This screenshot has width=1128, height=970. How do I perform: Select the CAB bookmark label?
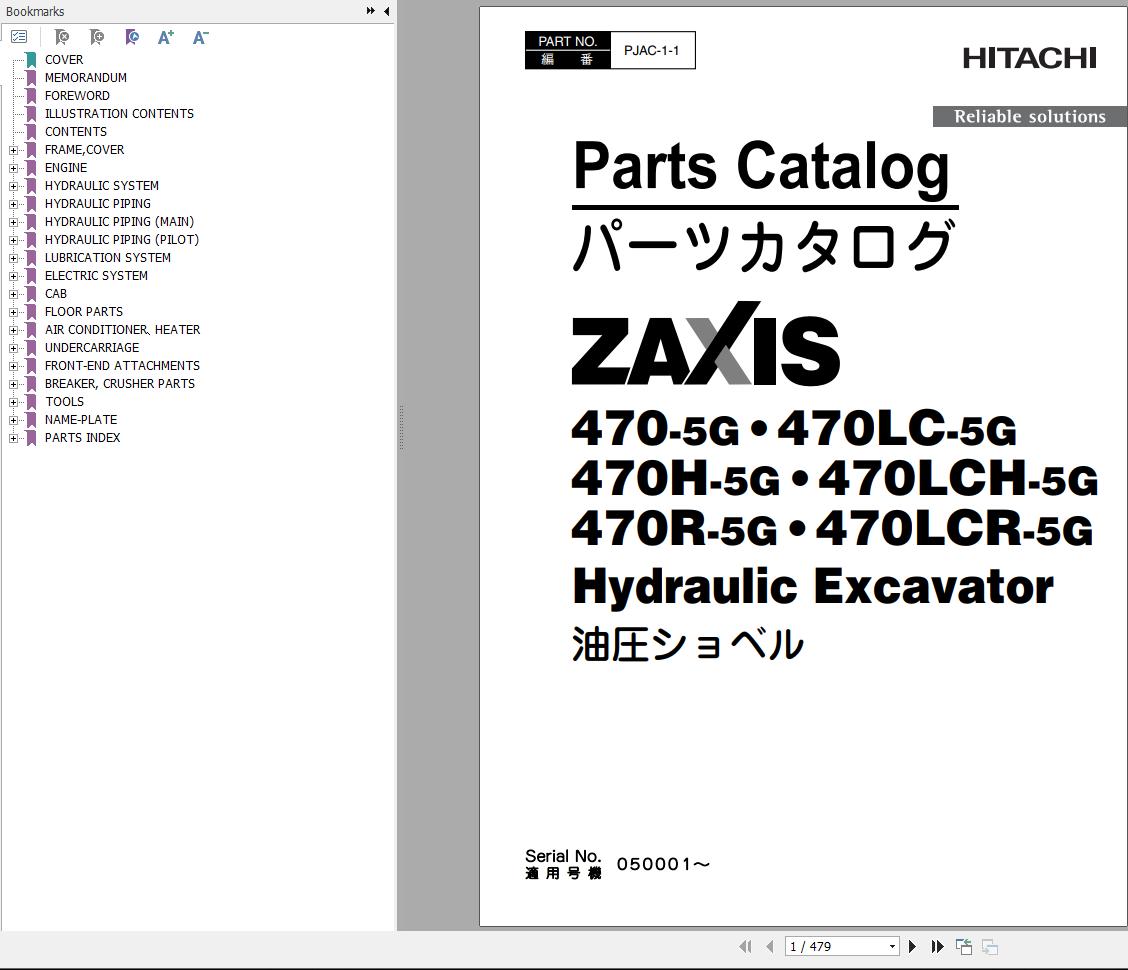click(x=55, y=294)
